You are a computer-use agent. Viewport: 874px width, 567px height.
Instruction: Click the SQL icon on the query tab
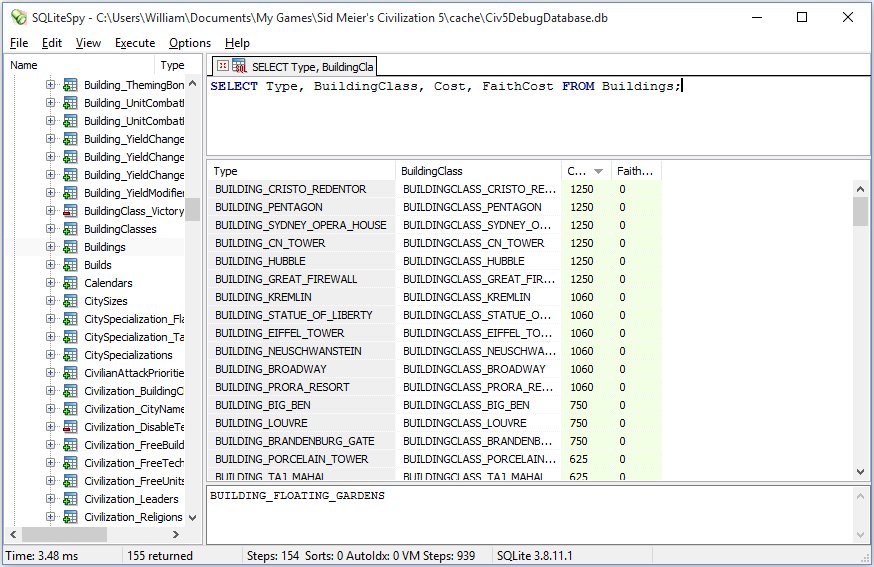(x=239, y=66)
